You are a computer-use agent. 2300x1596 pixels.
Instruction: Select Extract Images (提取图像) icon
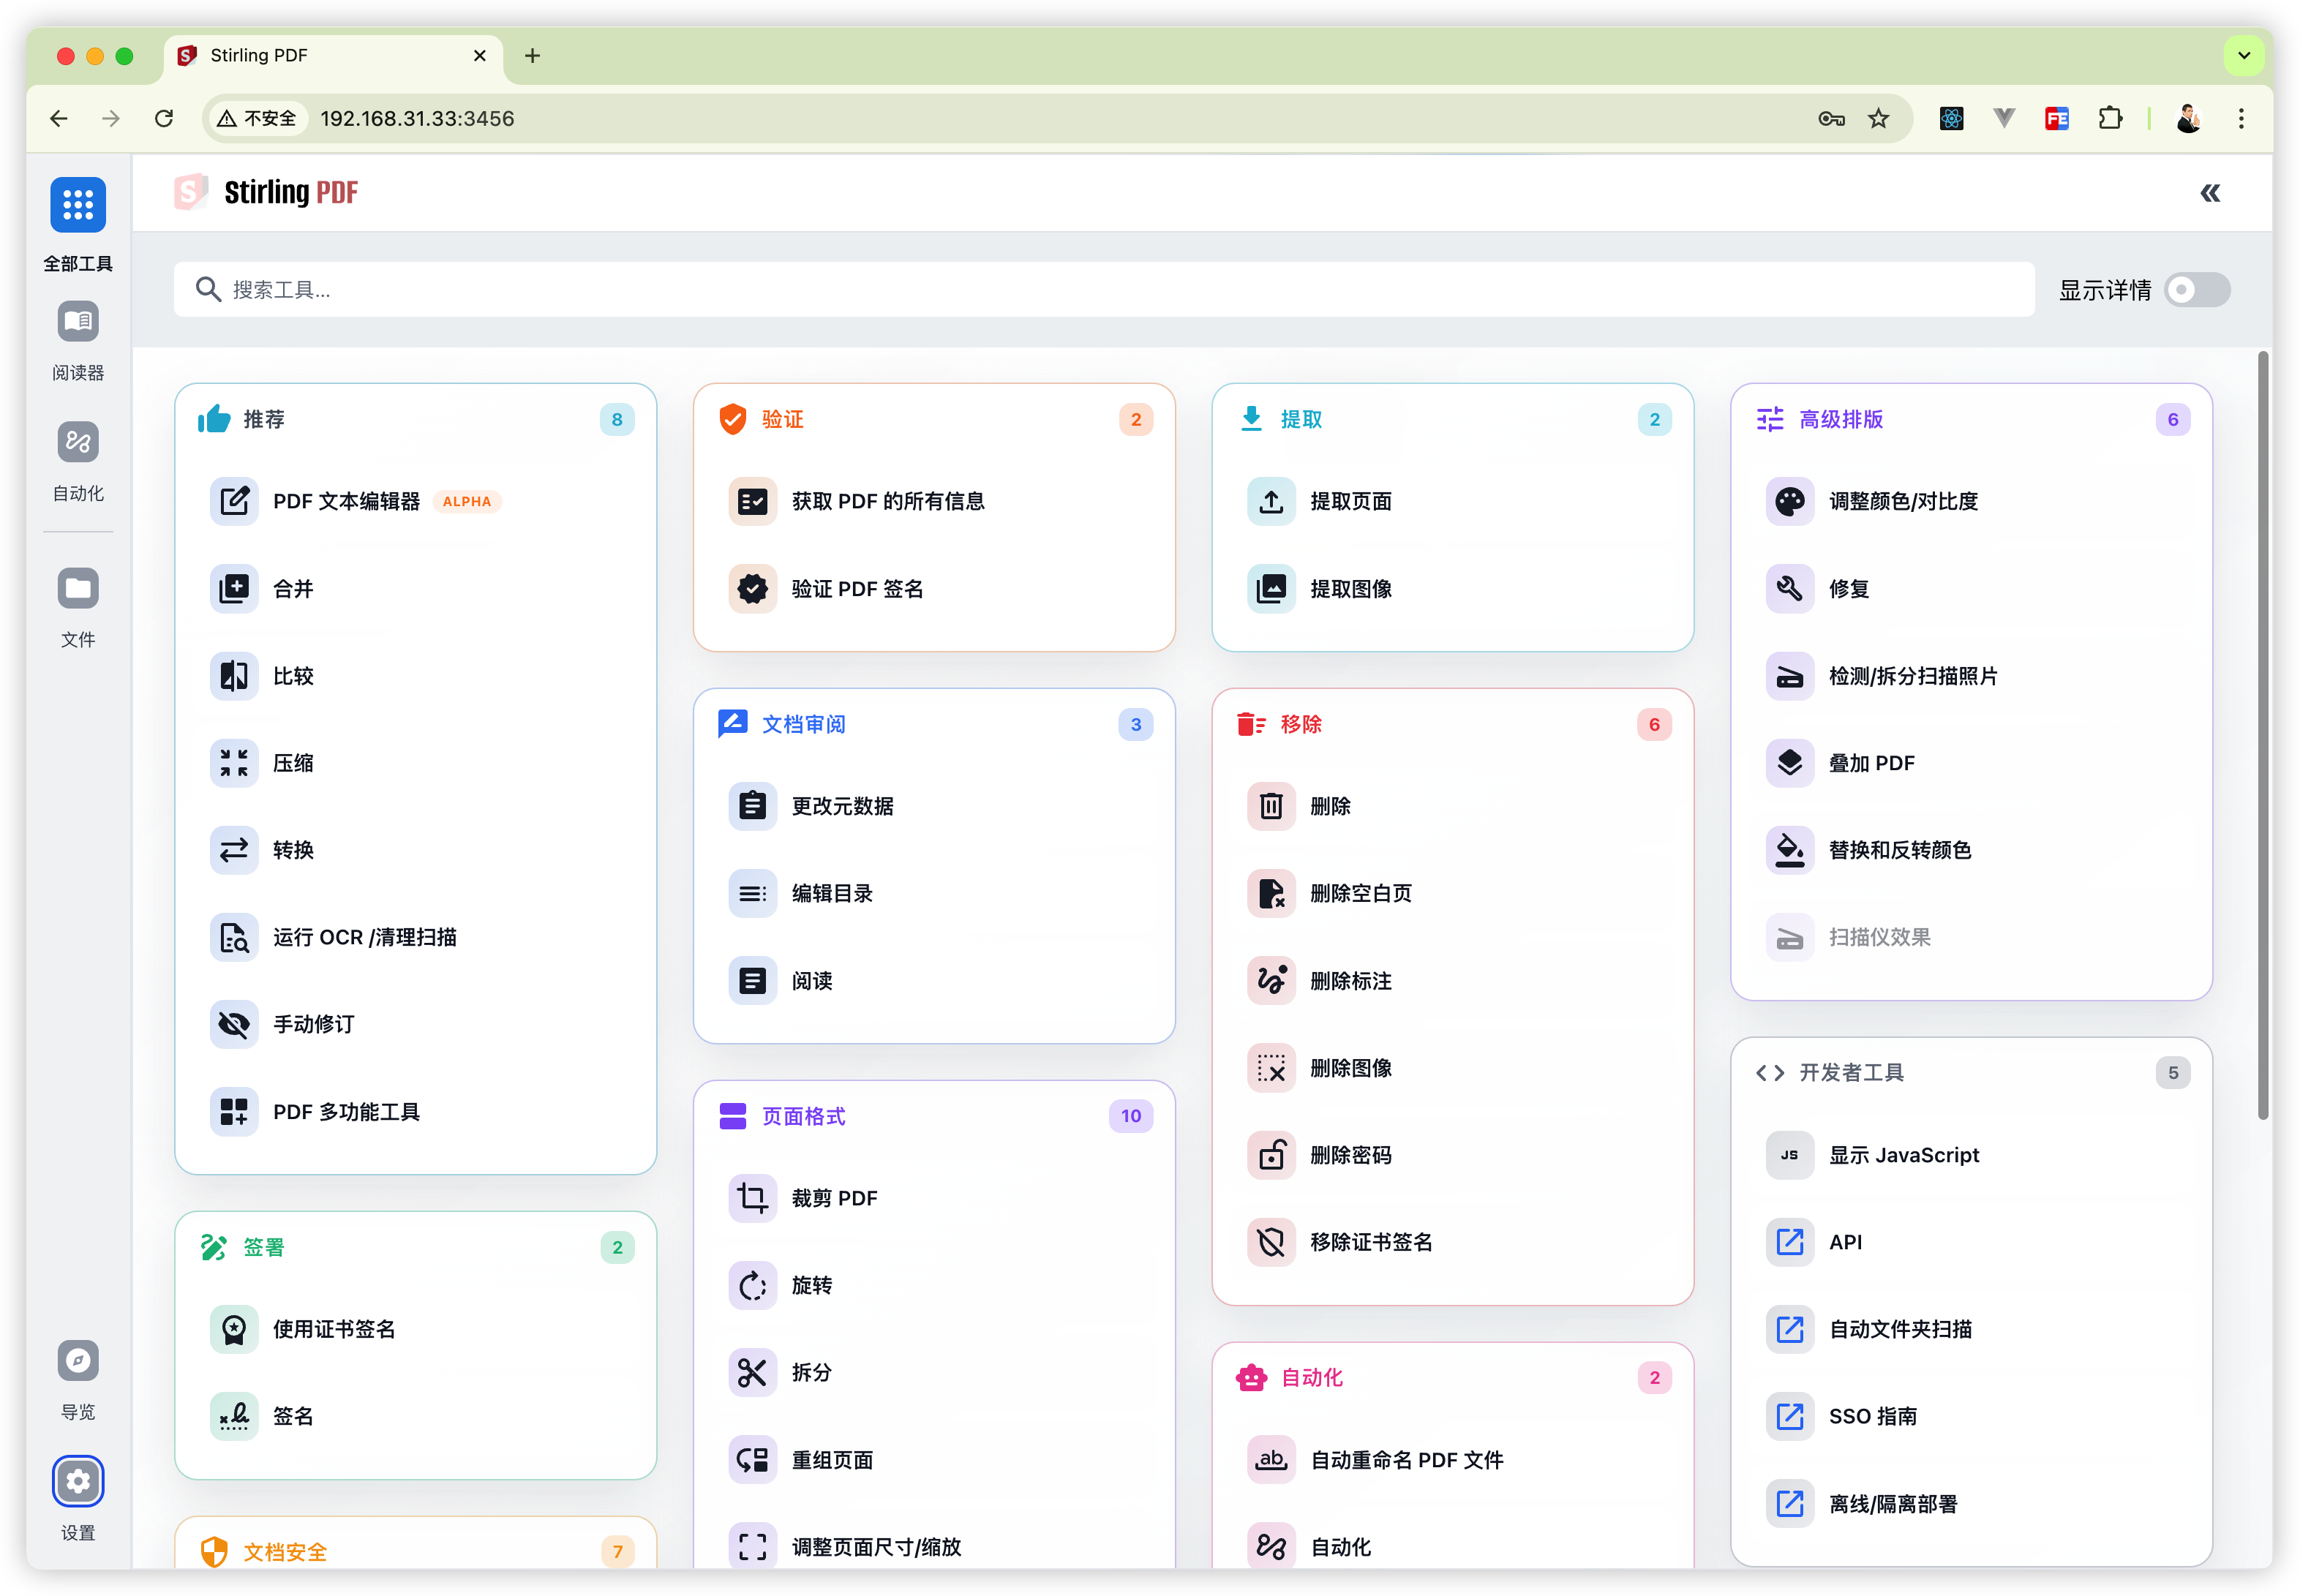1271,588
